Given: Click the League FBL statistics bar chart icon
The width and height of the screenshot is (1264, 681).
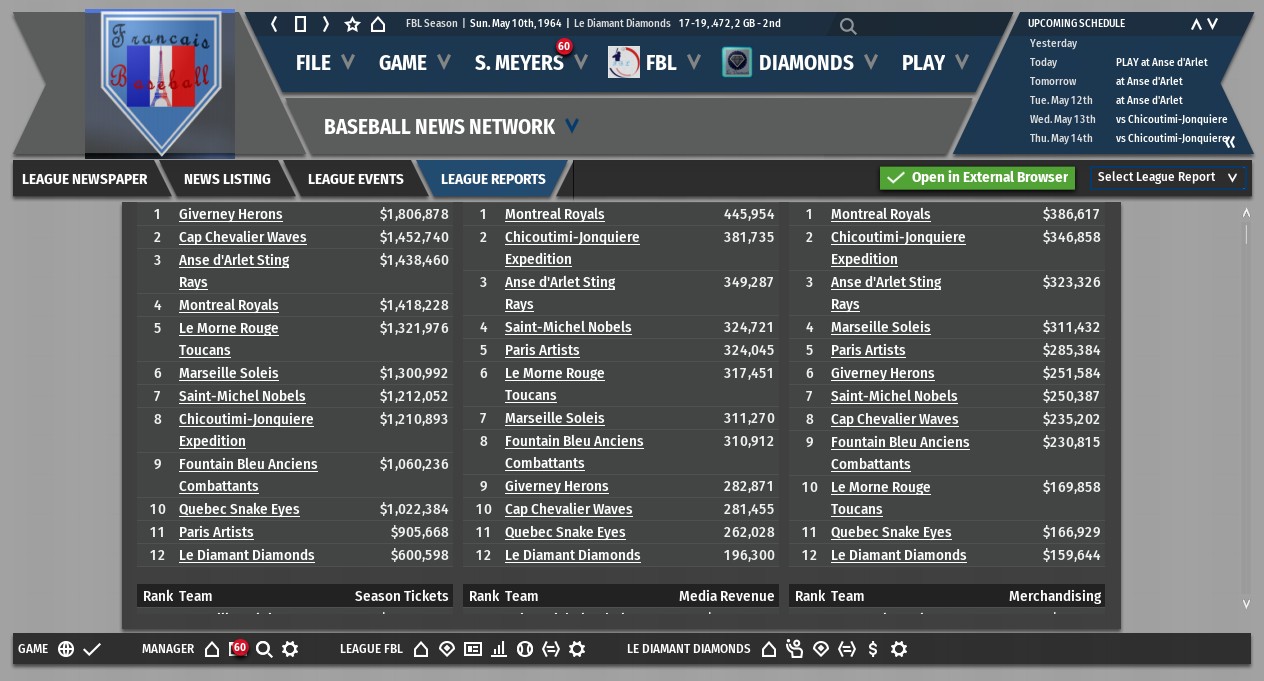Looking at the screenshot, I should point(499,649).
